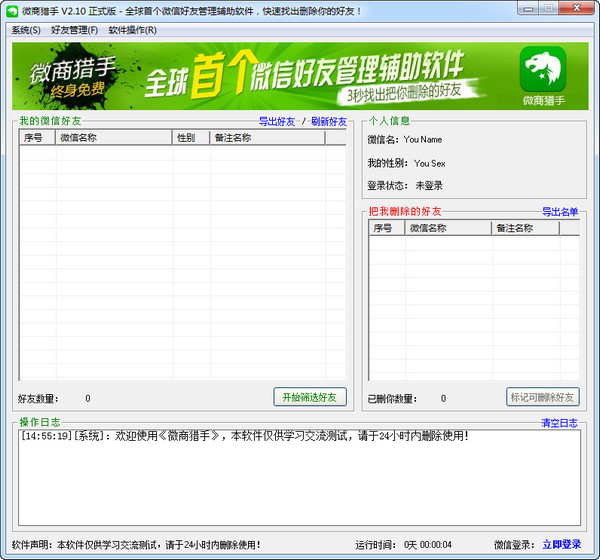Click the 导出名单 link
Viewport: 600px width, 560px height.
pos(560,212)
